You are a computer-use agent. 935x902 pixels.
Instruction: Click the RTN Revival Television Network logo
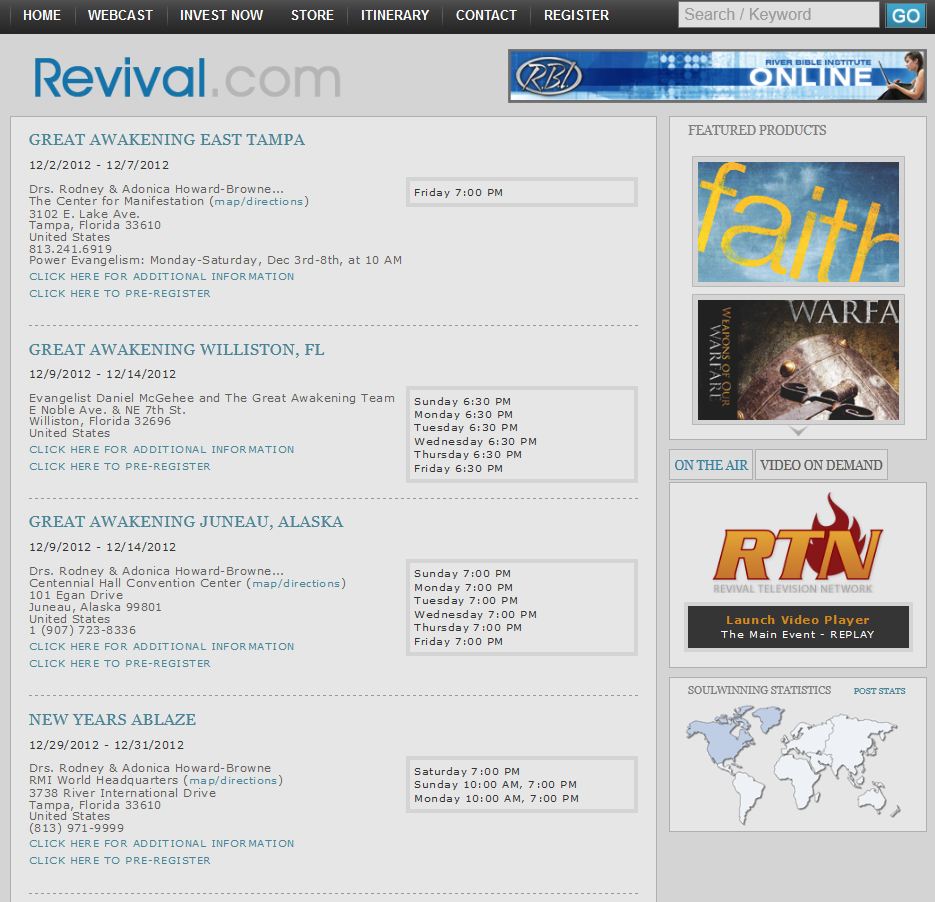click(798, 544)
